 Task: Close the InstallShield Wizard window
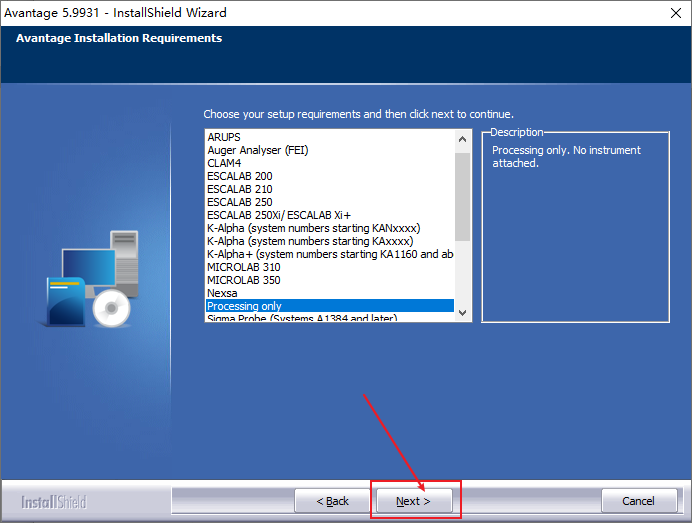675,13
